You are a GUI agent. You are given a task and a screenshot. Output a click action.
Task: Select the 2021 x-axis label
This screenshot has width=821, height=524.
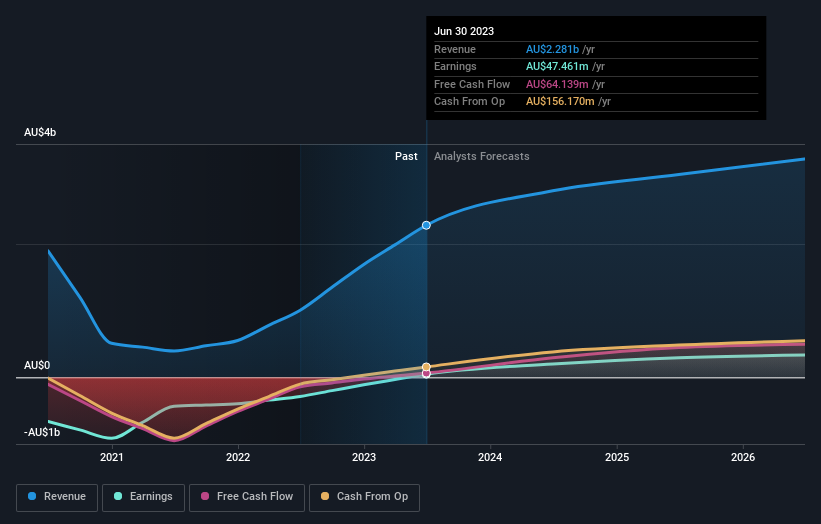coord(112,458)
